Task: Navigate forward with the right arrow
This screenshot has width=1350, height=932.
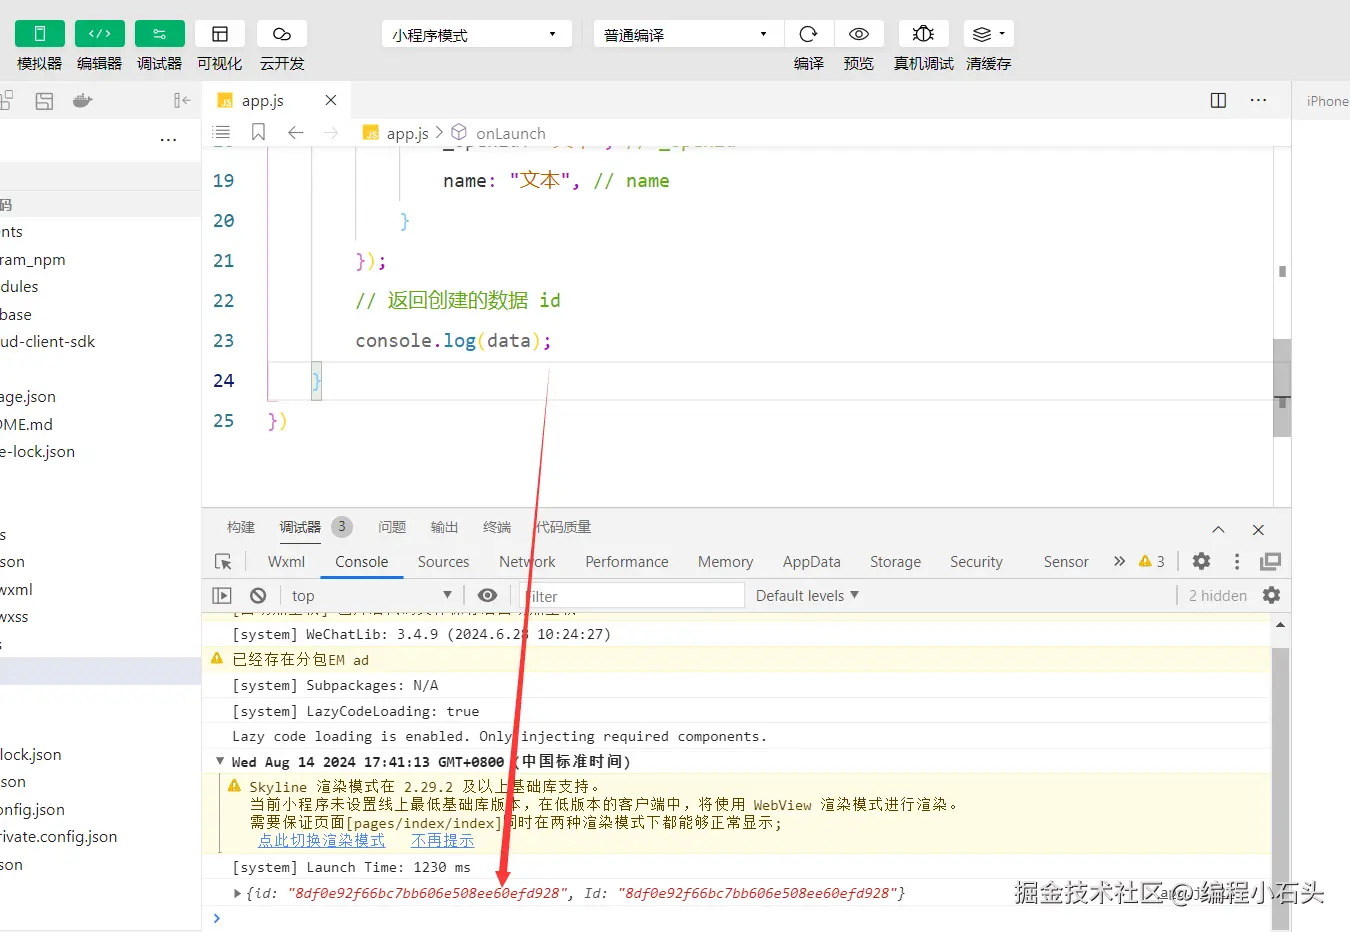Action: (331, 132)
